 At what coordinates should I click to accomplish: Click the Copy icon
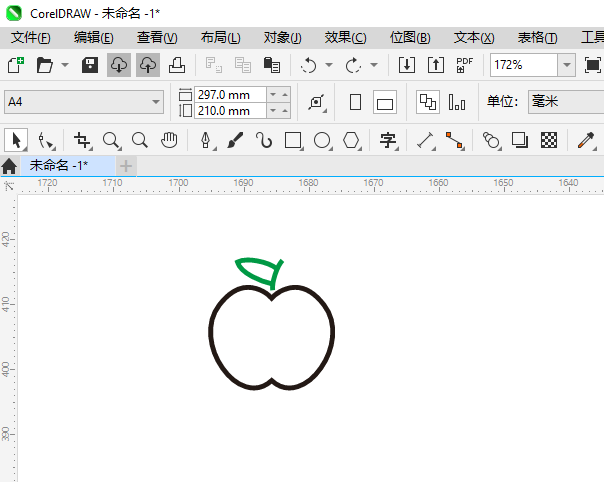click(243, 65)
